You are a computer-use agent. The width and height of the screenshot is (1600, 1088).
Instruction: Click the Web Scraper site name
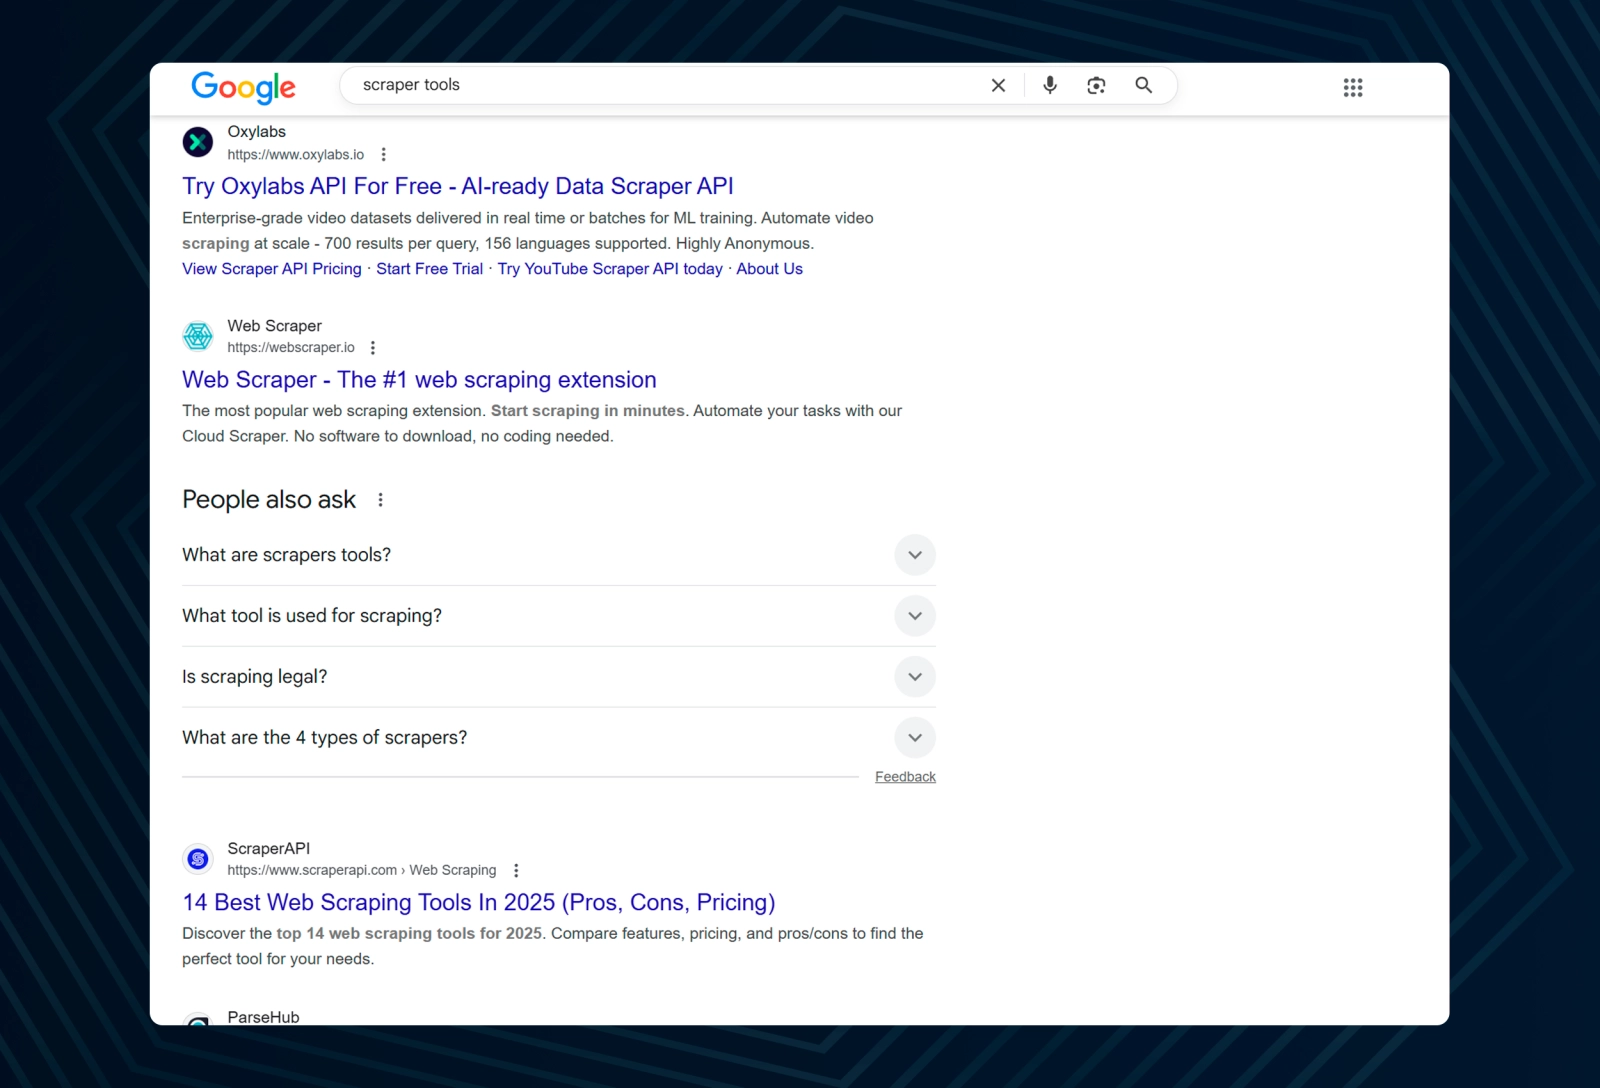coord(275,326)
